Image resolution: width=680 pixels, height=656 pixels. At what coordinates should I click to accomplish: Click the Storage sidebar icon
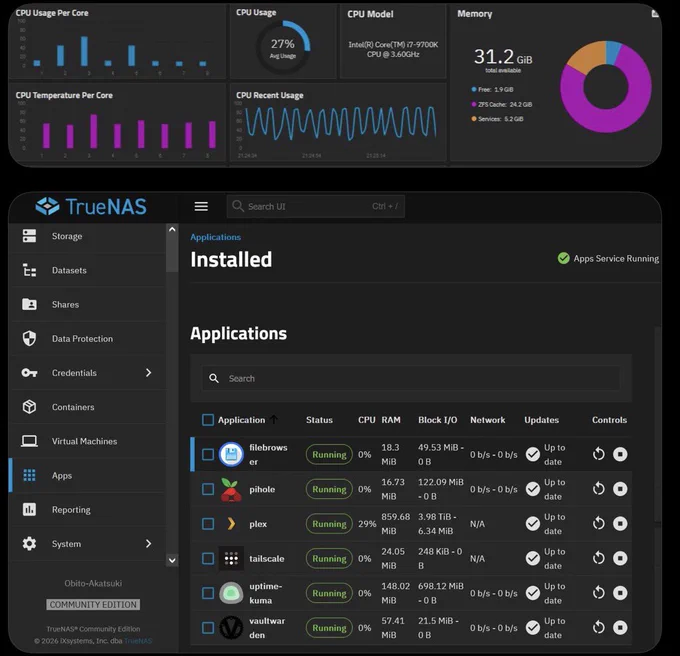tap(29, 236)
